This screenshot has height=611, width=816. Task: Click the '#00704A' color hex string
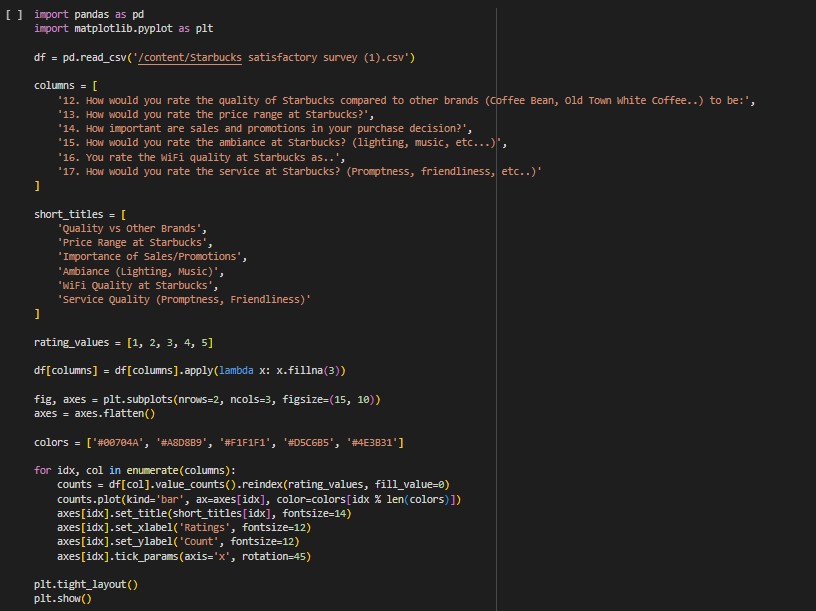click(x=123, y=442)
